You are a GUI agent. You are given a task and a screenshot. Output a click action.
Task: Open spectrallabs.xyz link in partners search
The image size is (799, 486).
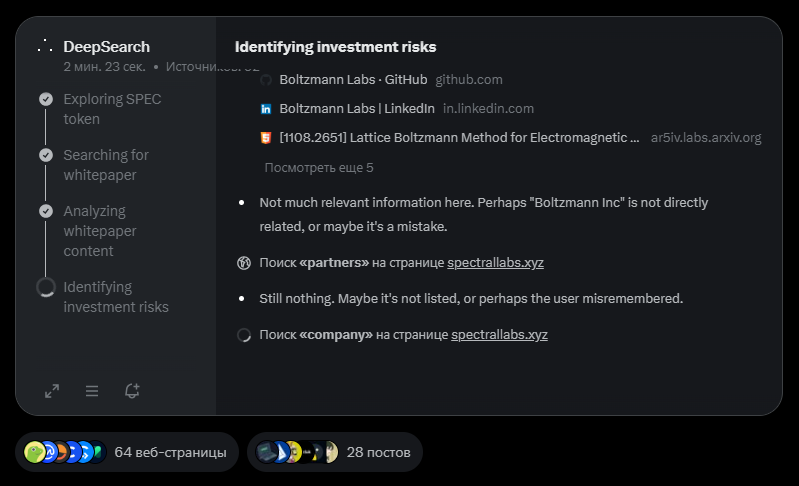point(495,263)
